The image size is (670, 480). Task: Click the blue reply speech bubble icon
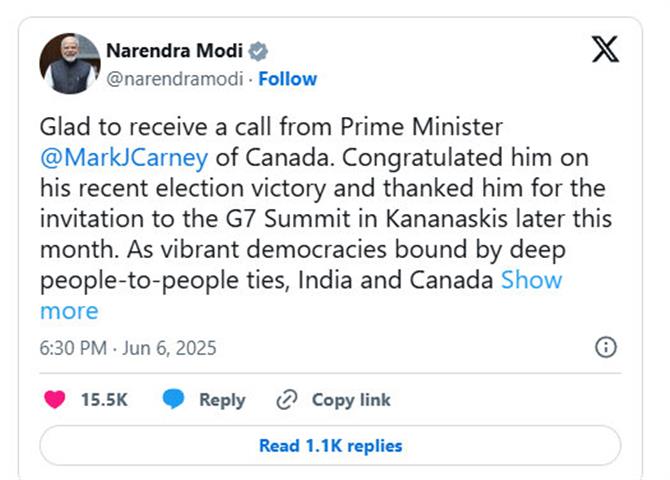pos(173,399)
